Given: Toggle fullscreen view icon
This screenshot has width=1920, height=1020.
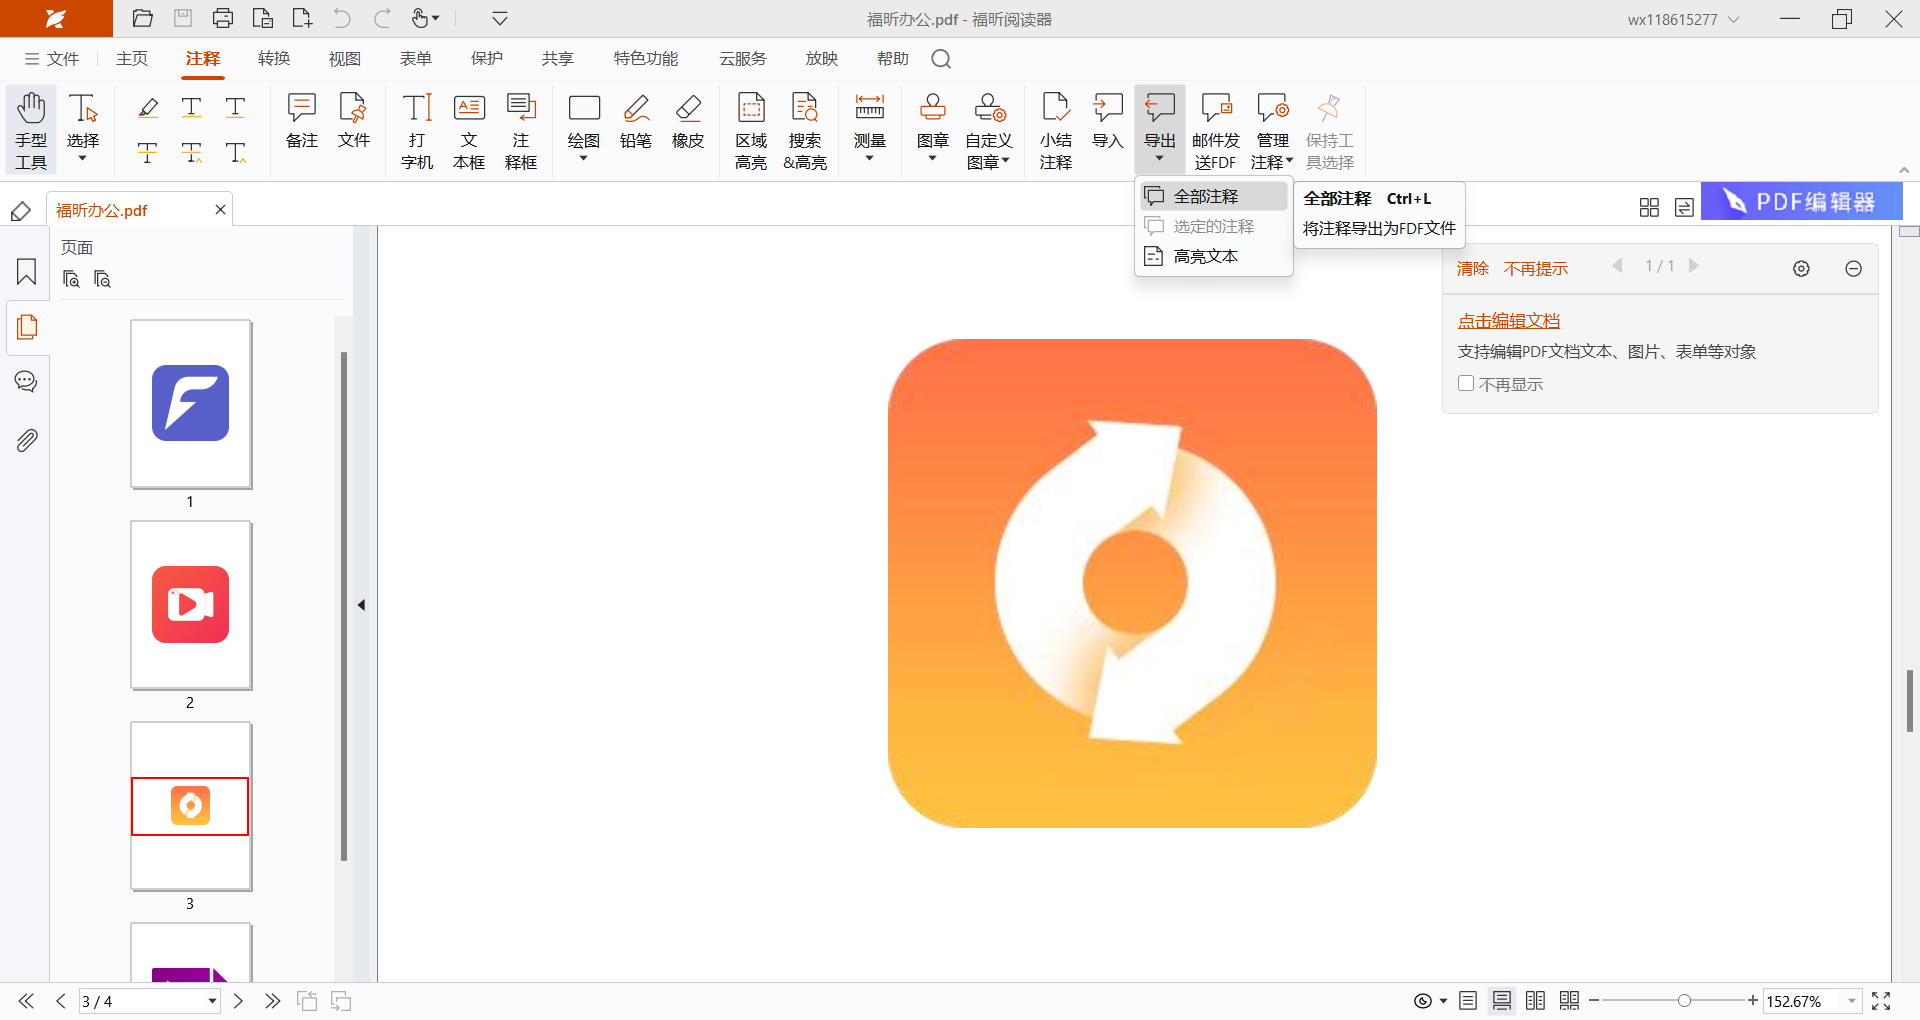Looking at the screenshot, I should (1881, 1001).
